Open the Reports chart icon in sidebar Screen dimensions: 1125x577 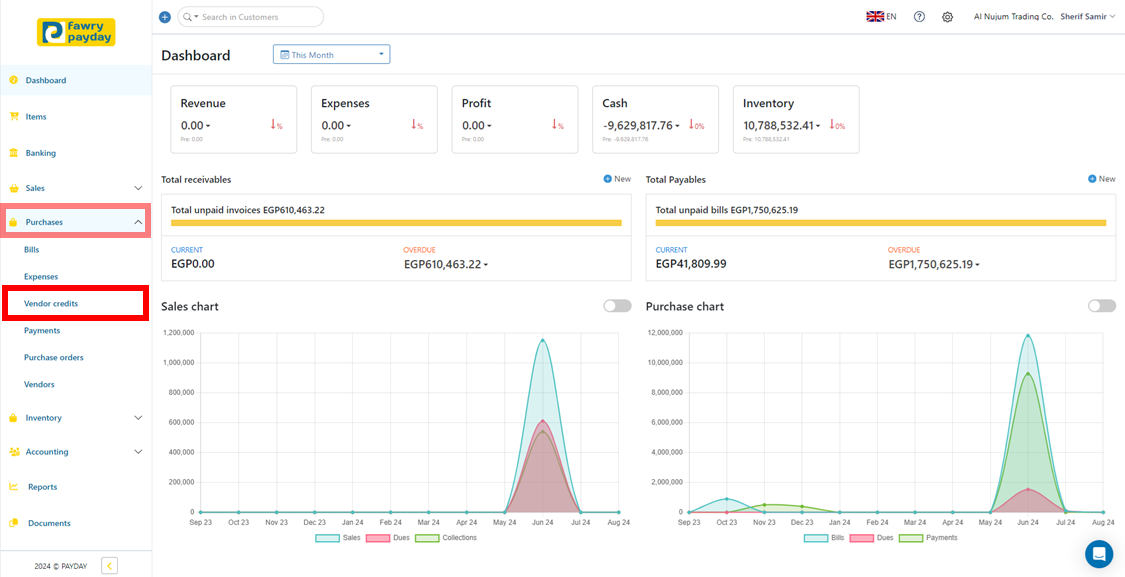click(14, 487)
